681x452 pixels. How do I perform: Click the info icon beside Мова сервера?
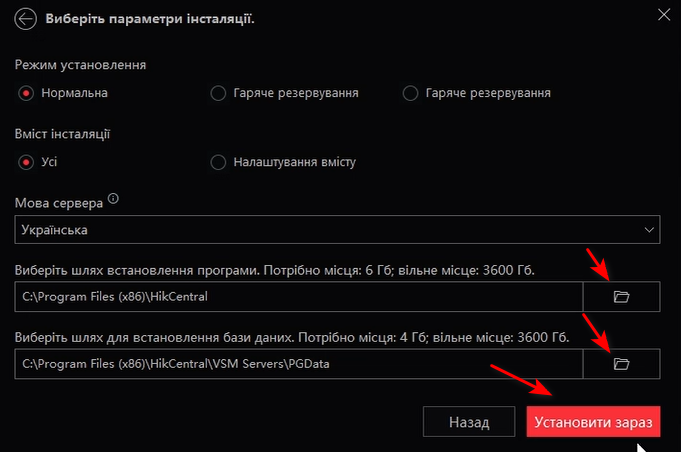[113, 200]
